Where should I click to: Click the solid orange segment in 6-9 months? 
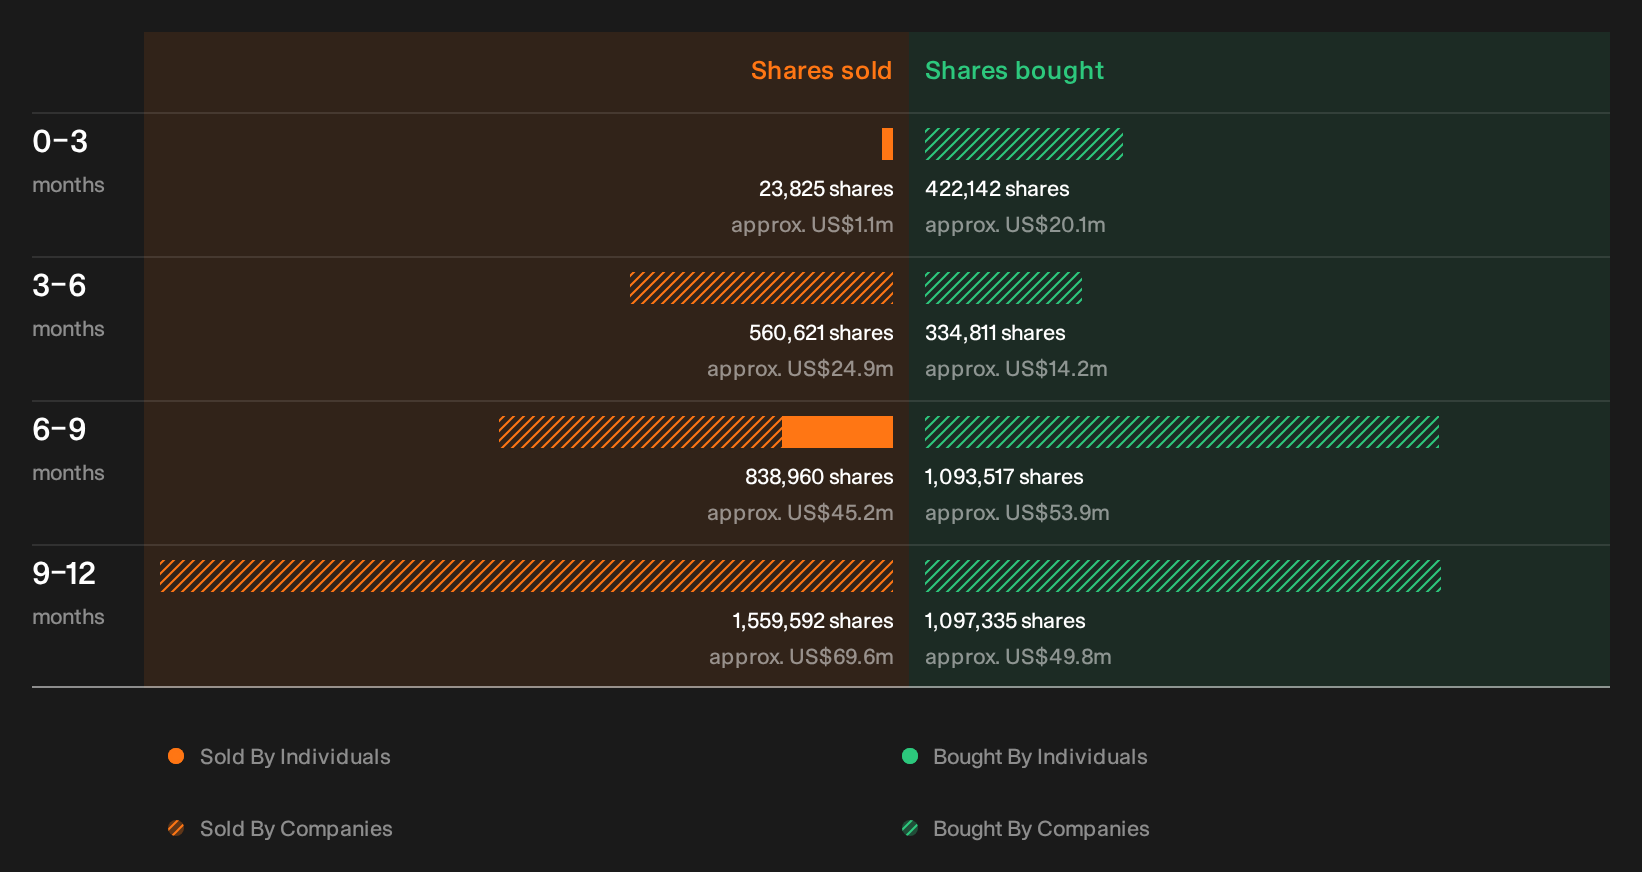(837, 432)
